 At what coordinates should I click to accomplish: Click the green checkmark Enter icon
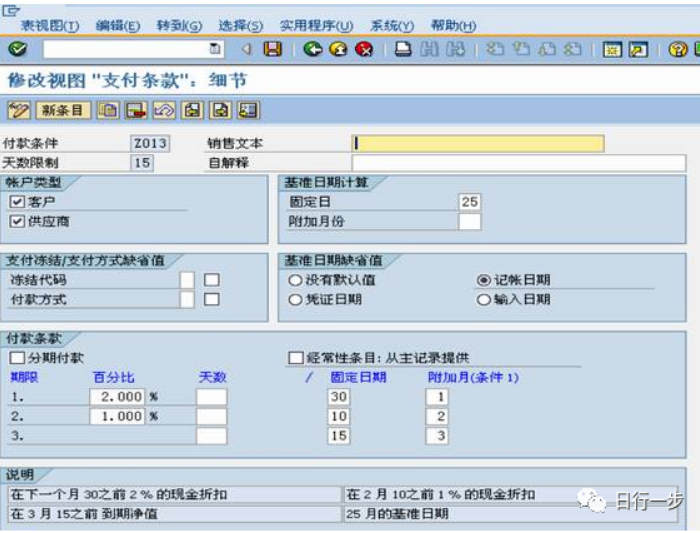pos(18,48)
